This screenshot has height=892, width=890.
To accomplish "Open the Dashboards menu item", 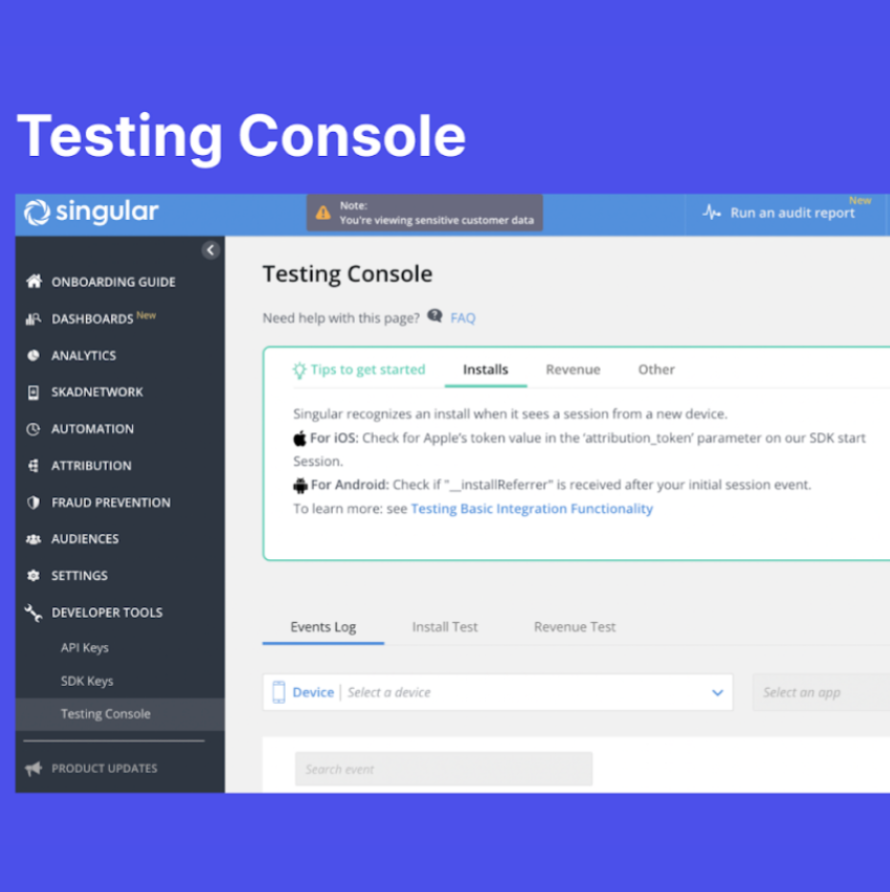I will 92,319.
